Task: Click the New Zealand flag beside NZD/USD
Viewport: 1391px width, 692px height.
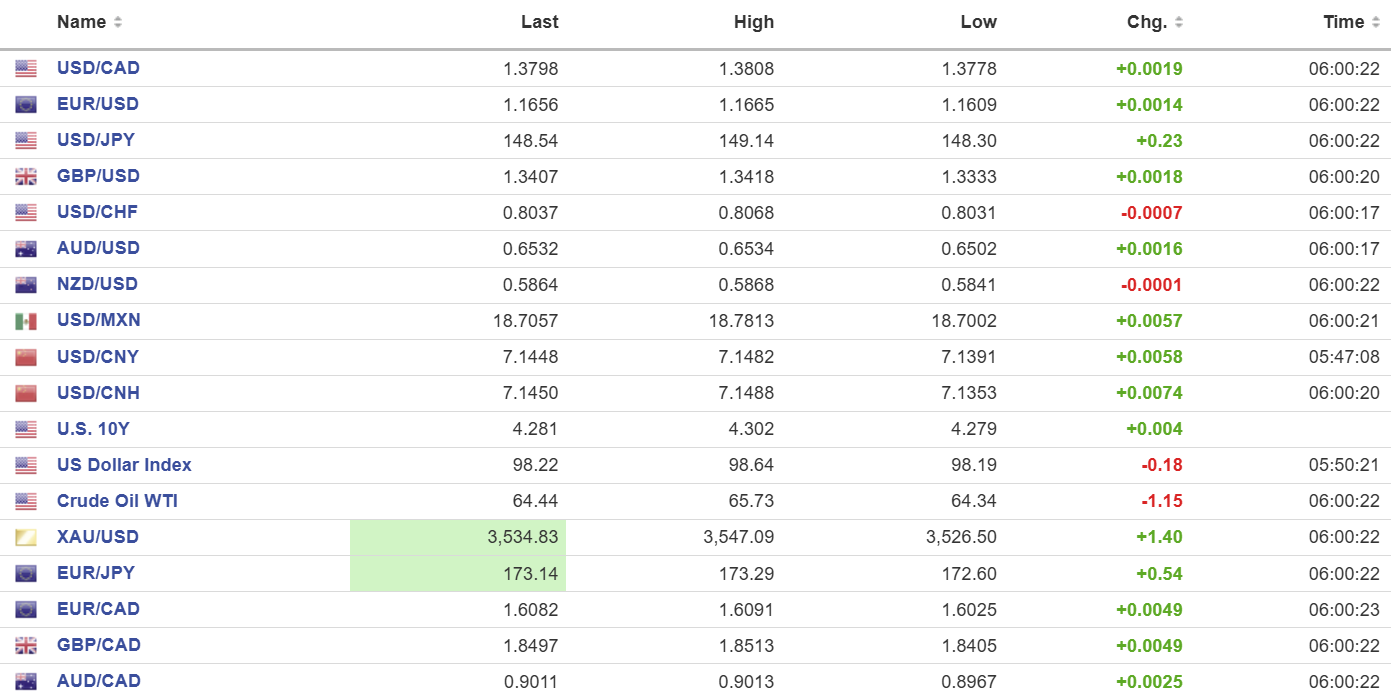Action: (26, 285)
